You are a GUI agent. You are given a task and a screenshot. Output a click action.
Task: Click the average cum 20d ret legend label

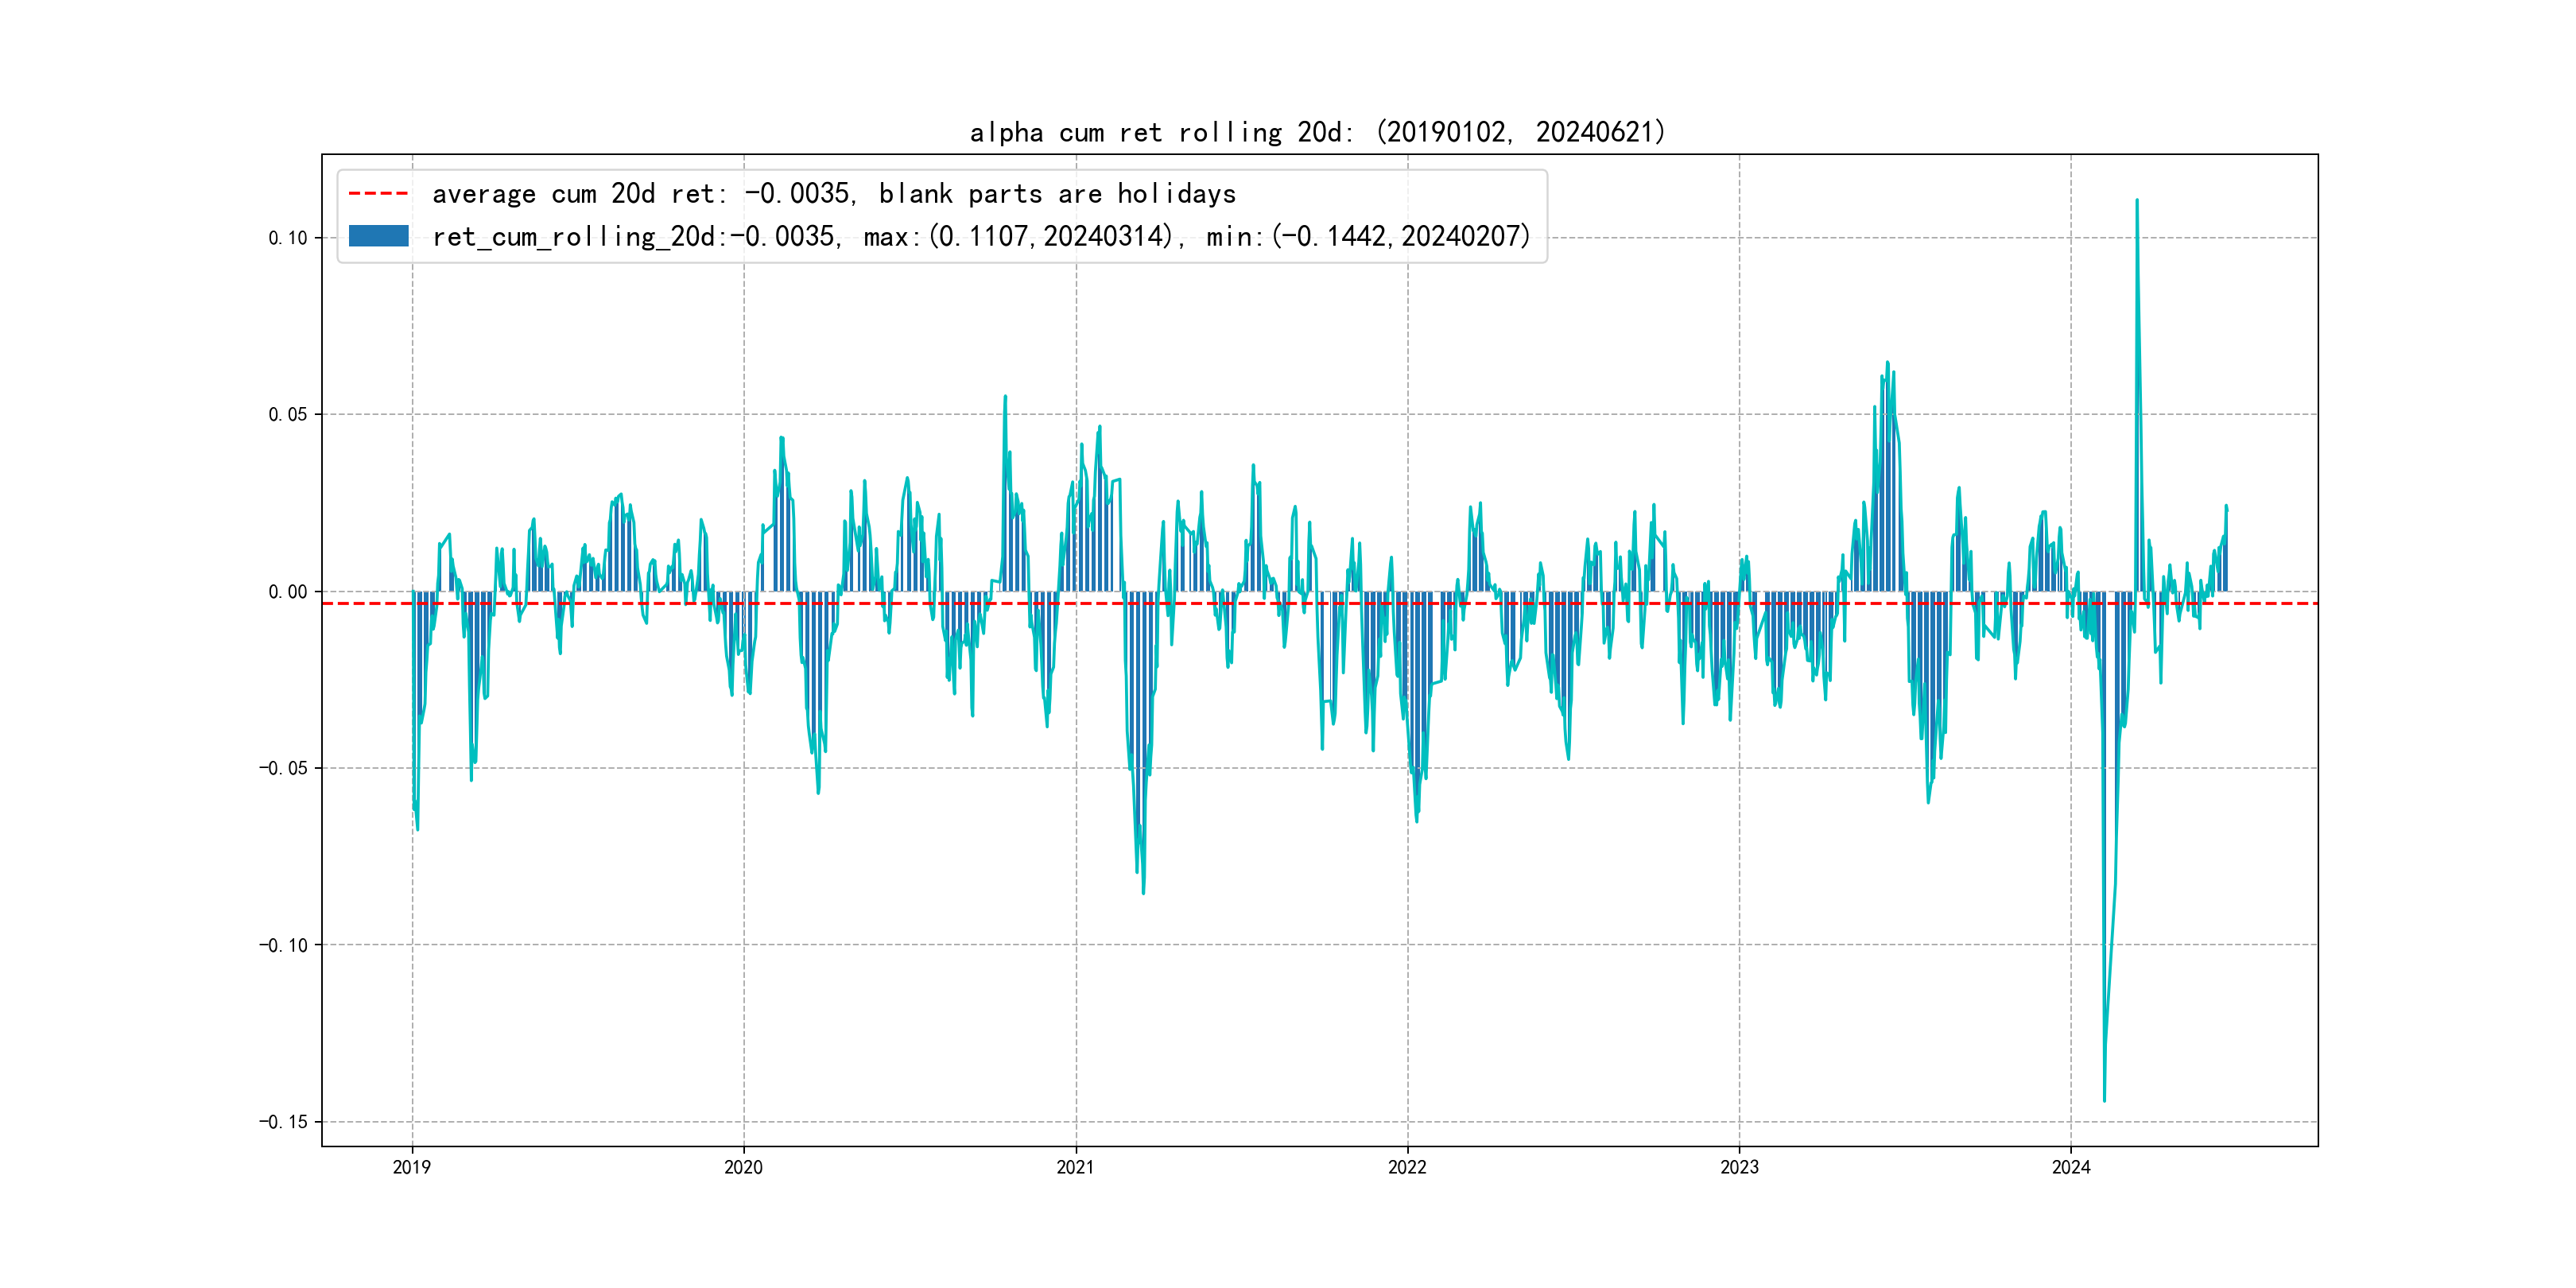(x=833, y=193)
